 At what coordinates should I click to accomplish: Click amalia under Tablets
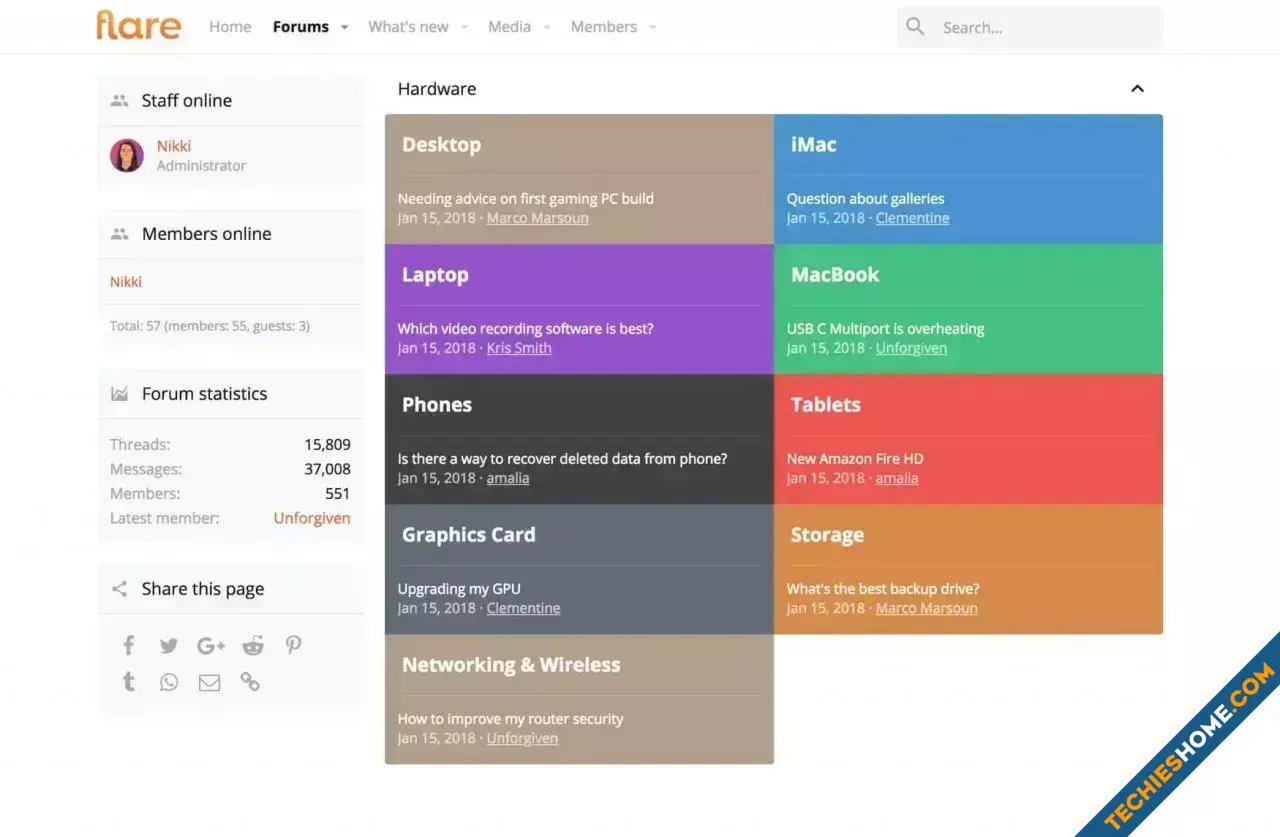pos(897,478)
